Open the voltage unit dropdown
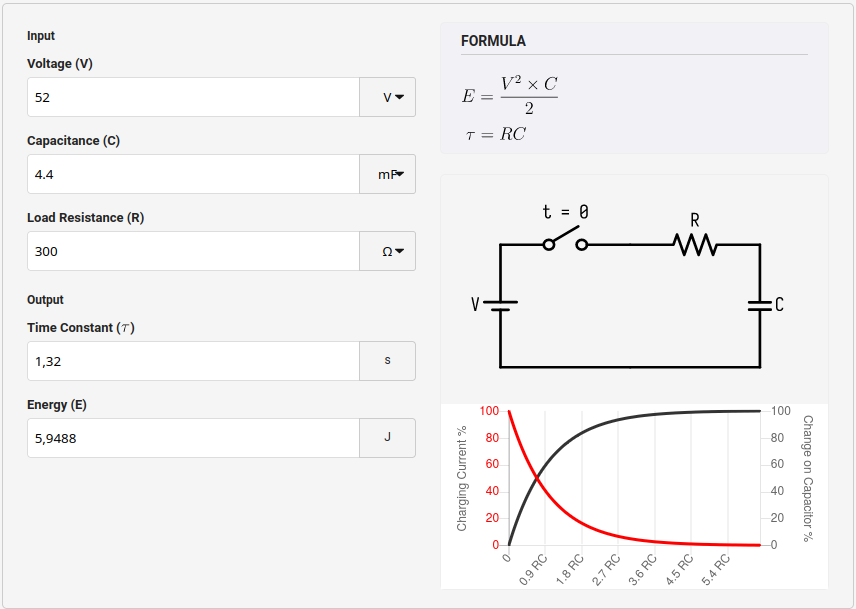Screen dimensions: 856x609 tap(387, 98)
